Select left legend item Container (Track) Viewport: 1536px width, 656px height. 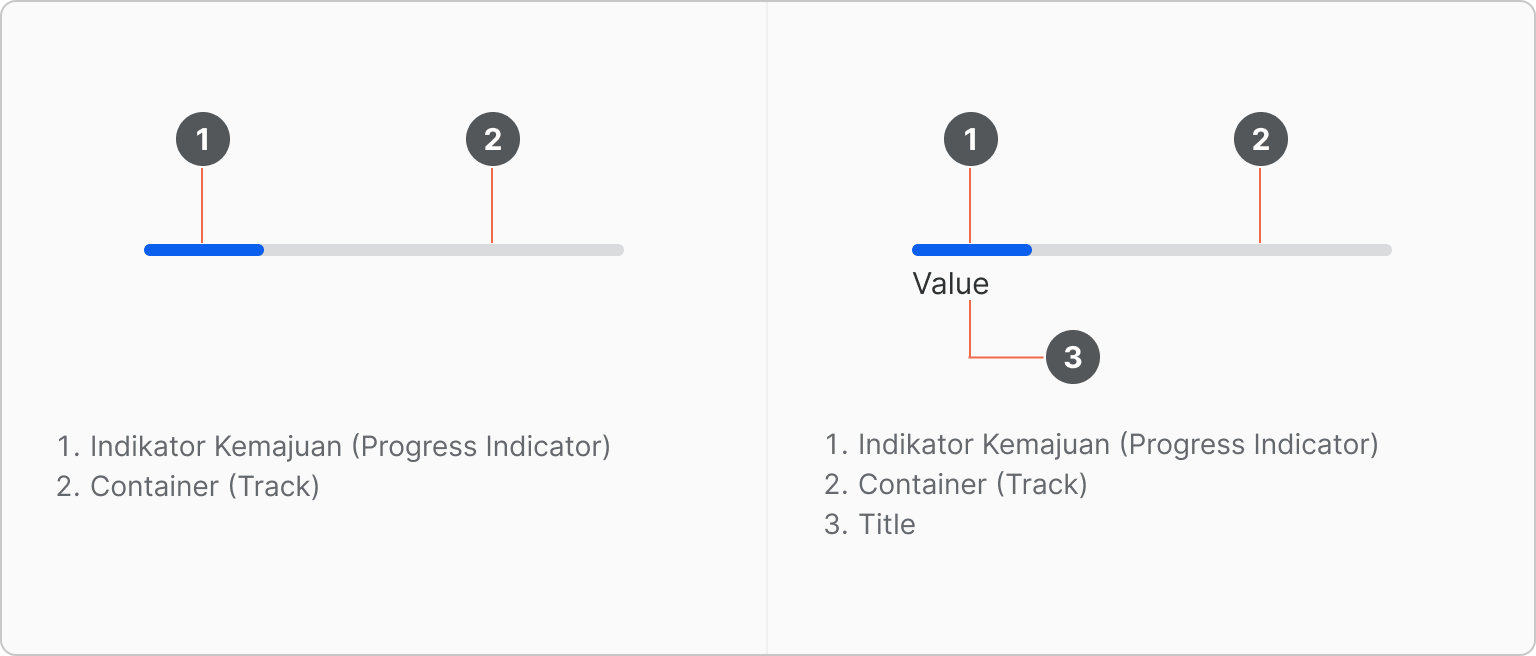tap(188, 487)
